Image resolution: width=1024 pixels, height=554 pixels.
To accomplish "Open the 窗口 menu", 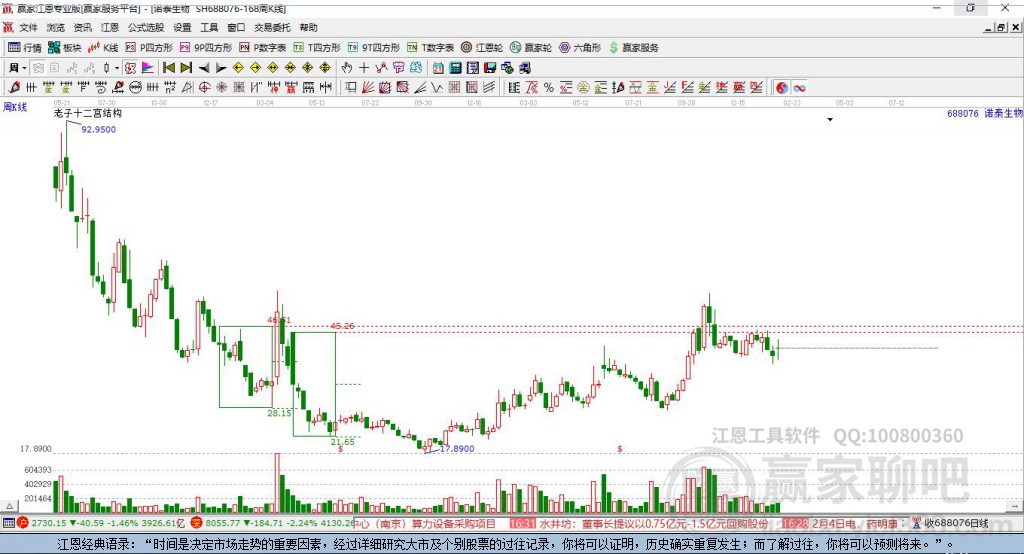I will 236,27.
